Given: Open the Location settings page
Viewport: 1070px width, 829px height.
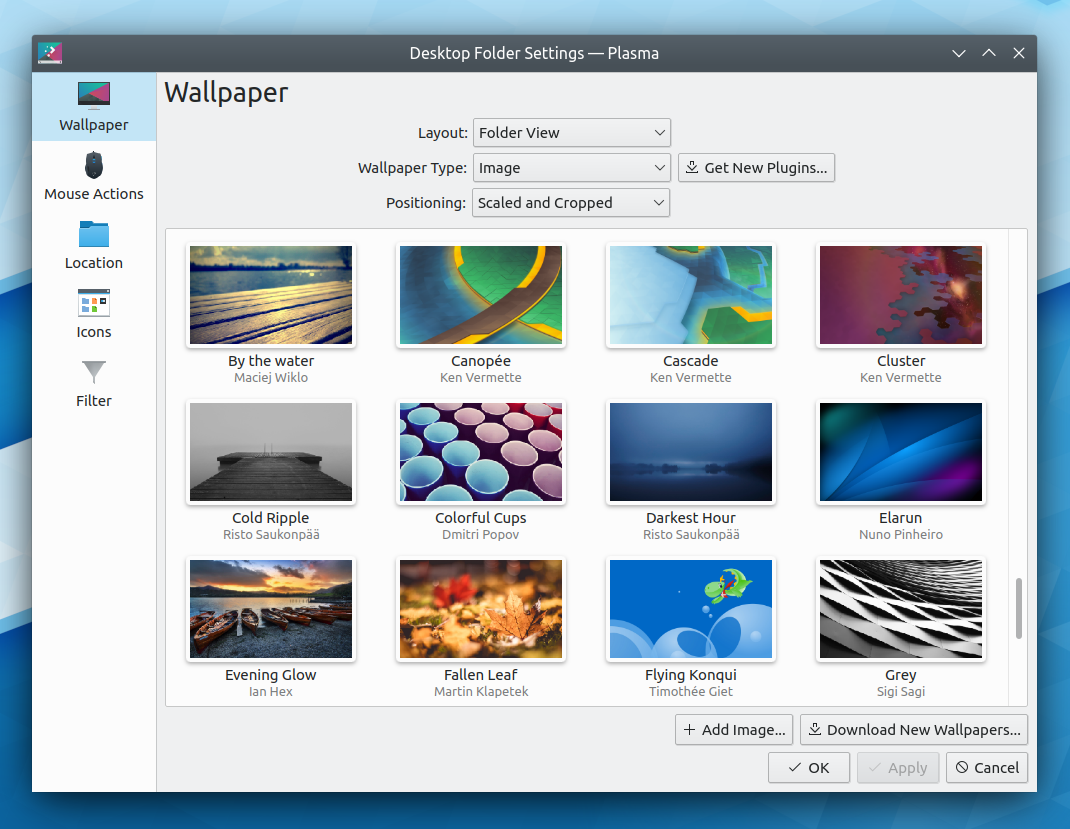Looking at the screenshot, I should coord(93,246).
